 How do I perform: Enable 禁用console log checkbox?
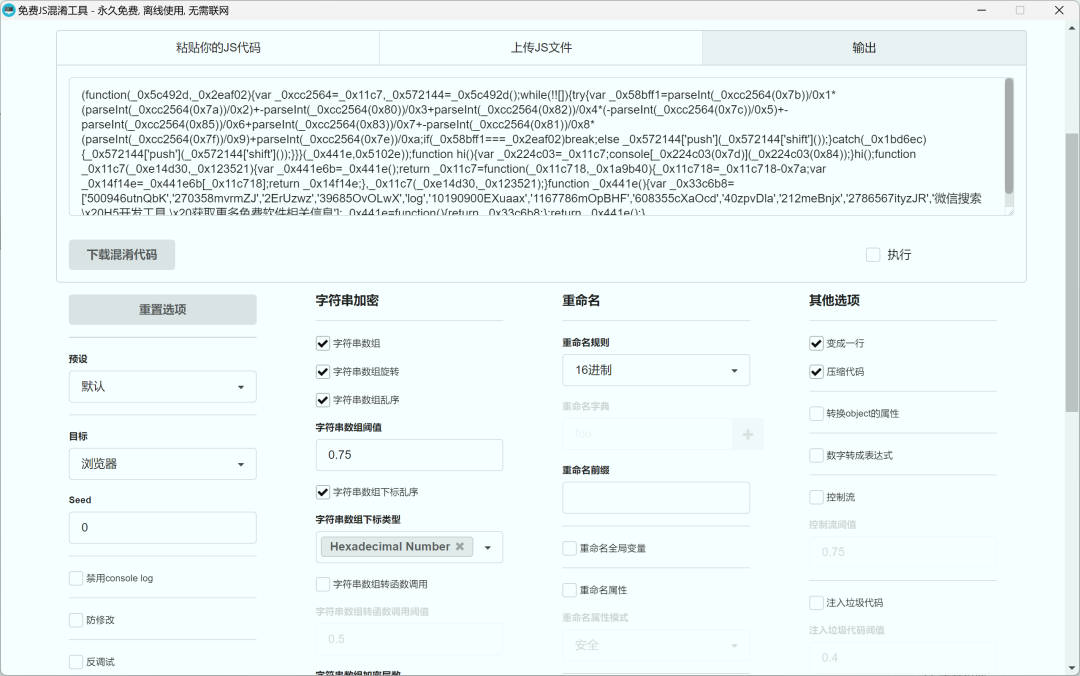coord(76,578)
